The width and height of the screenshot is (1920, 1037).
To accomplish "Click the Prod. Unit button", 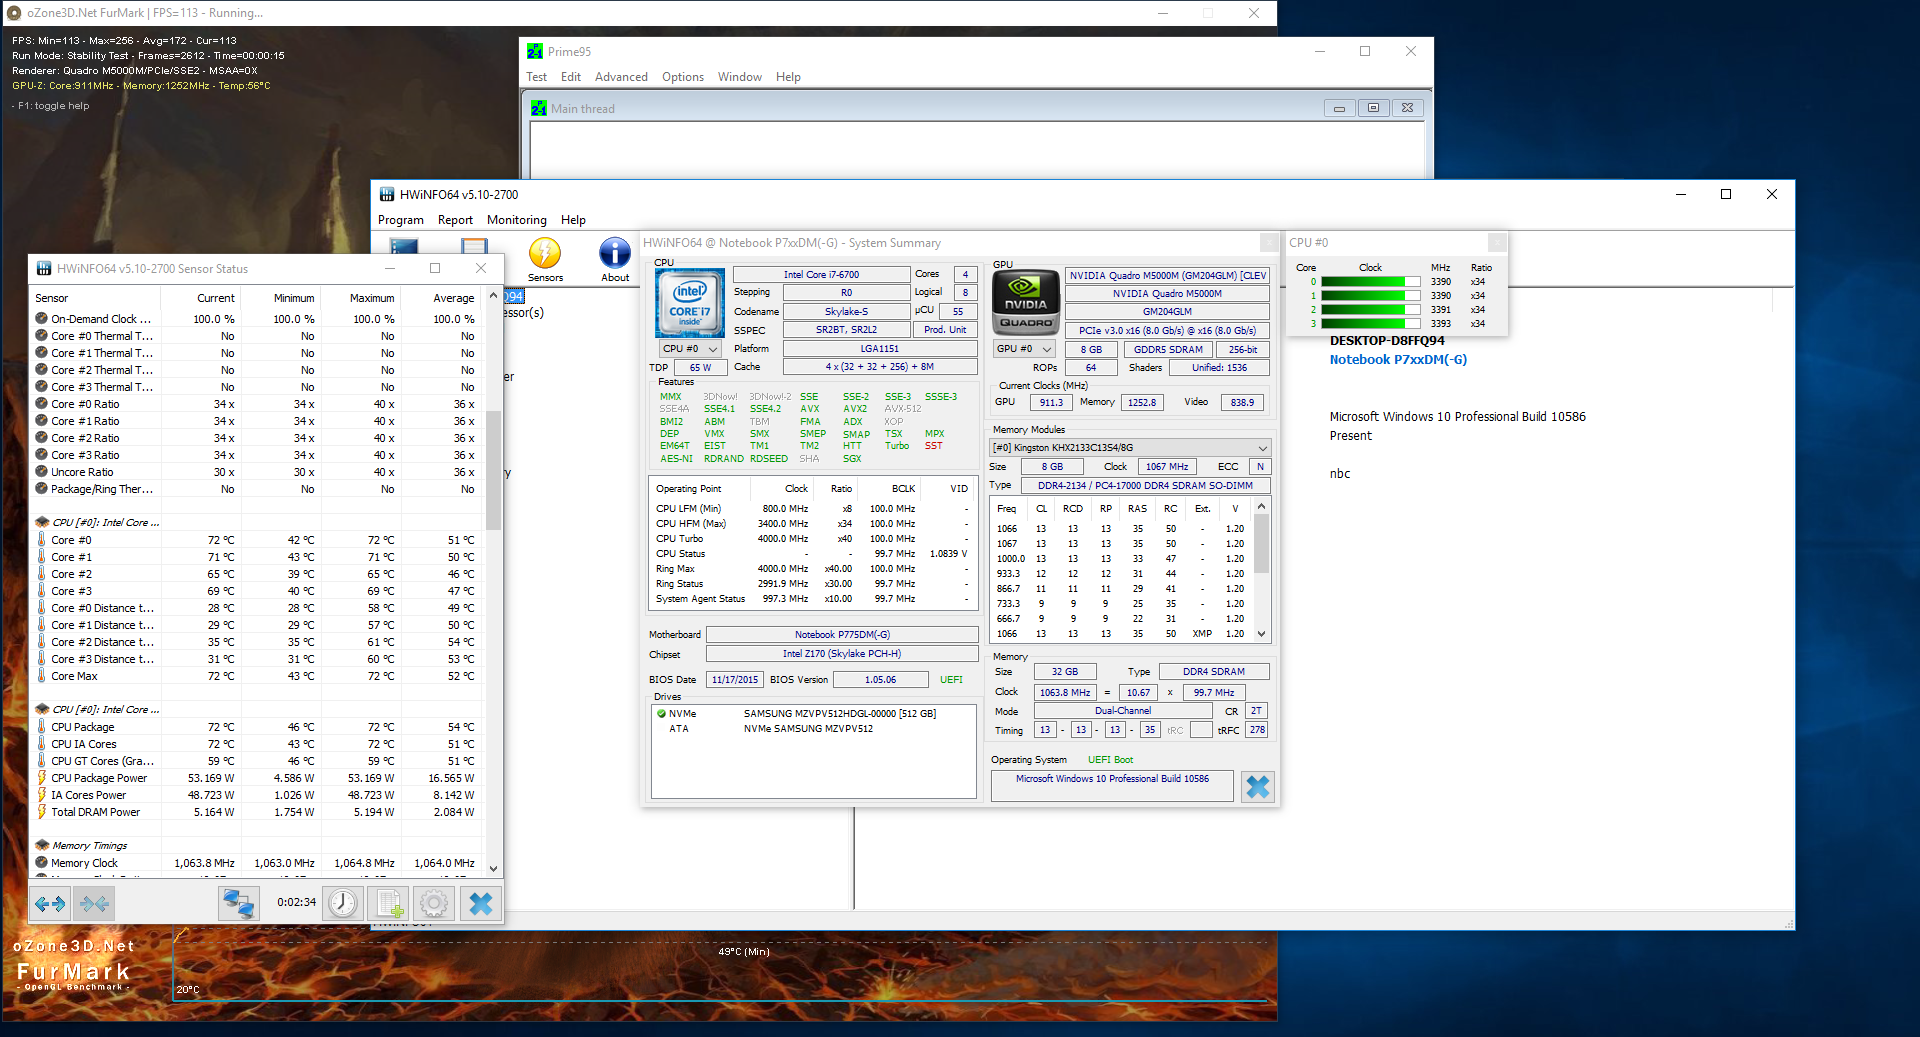I will 945,330.
